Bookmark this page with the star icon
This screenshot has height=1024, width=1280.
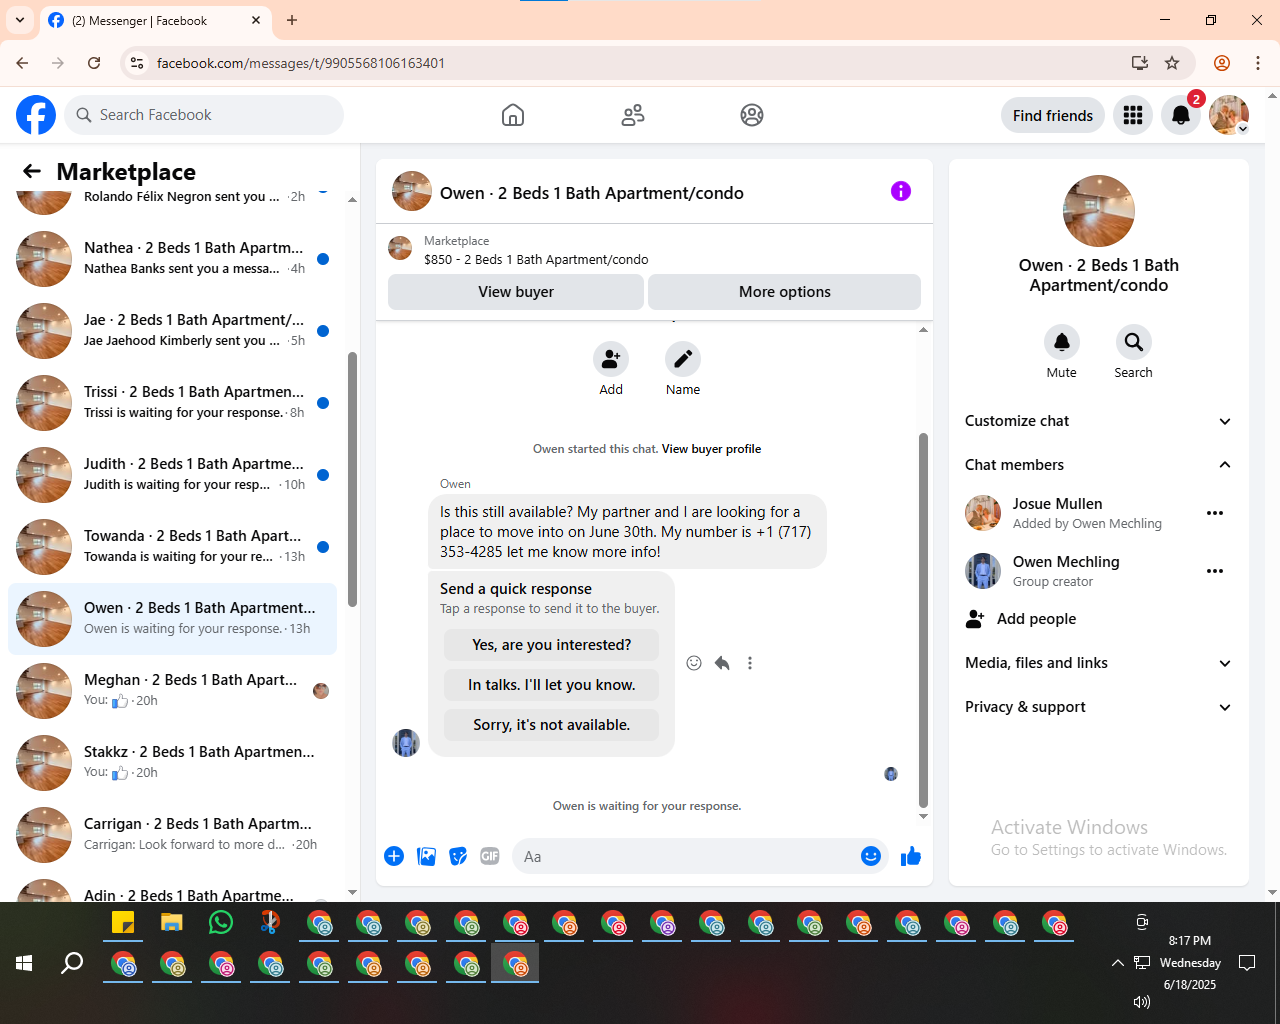coord(1172,63)
